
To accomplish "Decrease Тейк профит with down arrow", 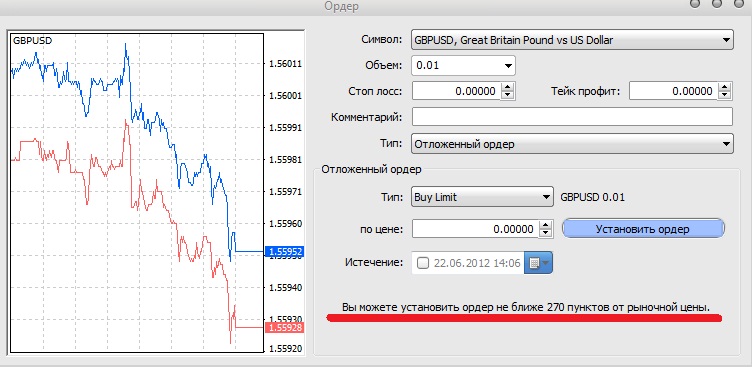I will 725,95.
